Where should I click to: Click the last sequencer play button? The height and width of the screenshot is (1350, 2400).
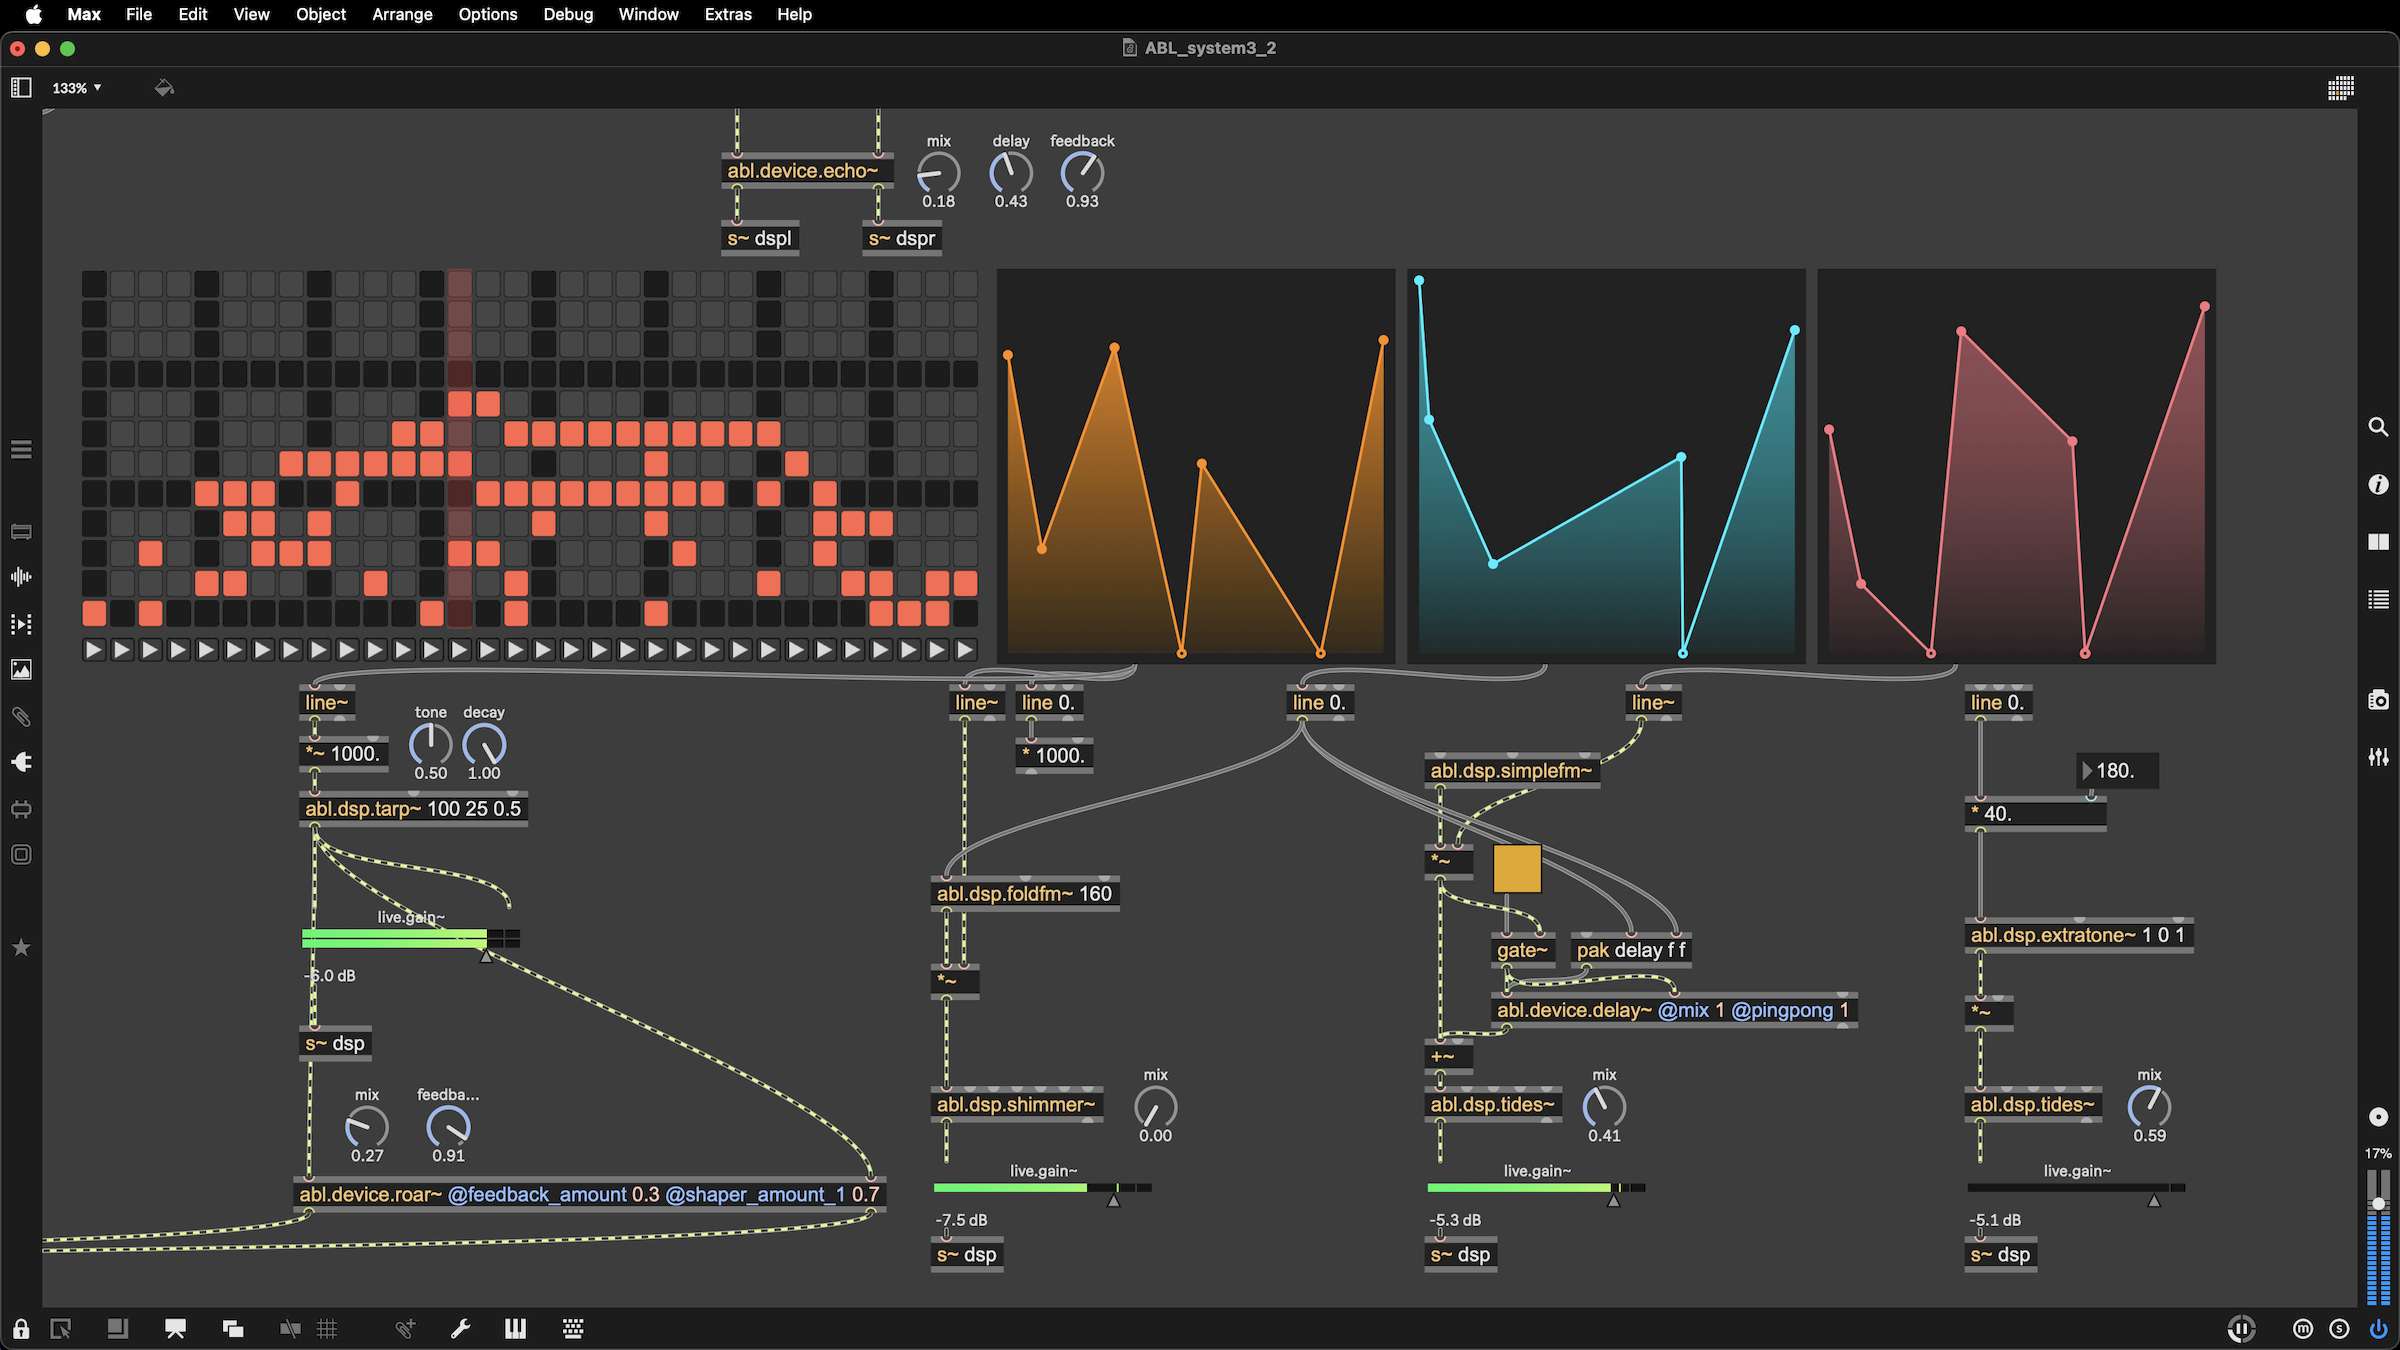point(965,650)
